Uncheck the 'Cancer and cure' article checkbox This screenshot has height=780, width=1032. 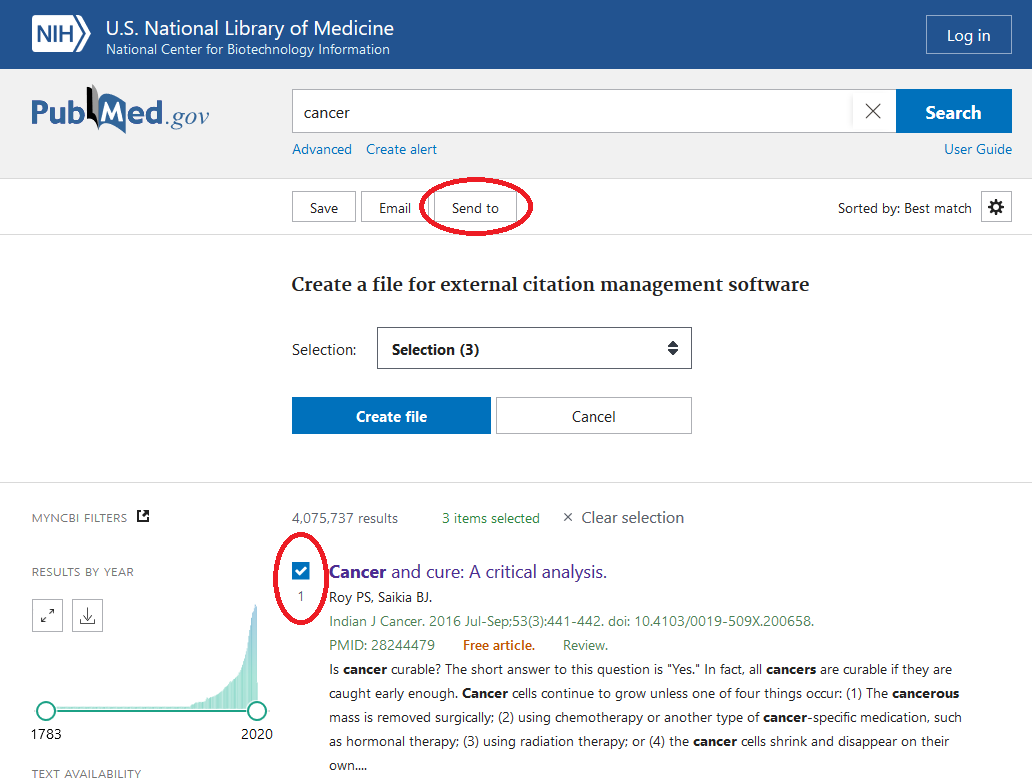click(300, 571)
